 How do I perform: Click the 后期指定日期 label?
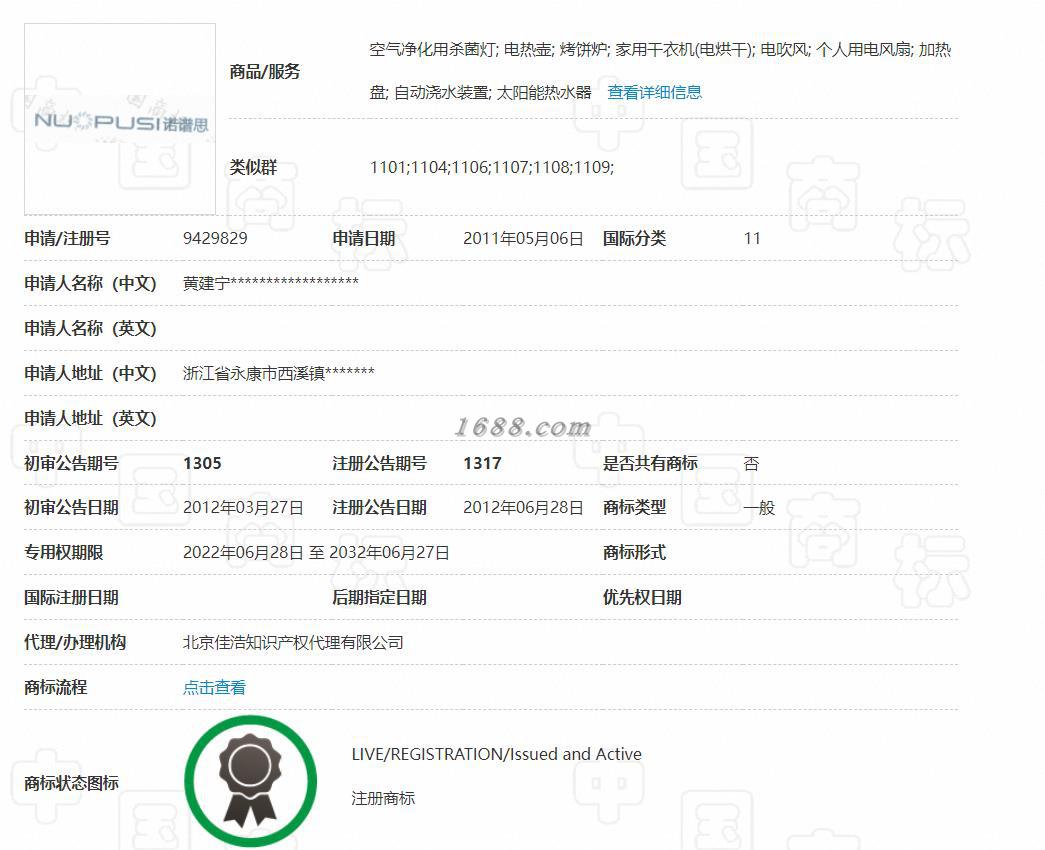pos(379,597)
